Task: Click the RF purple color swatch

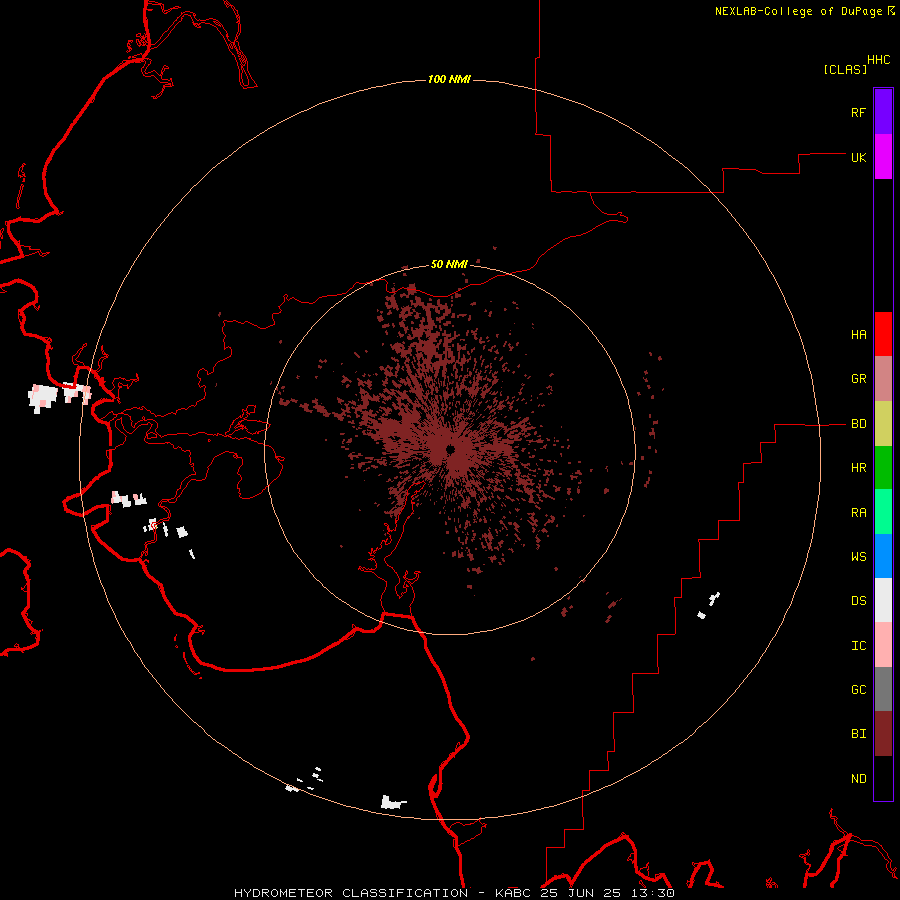Action: click(x=883, y=112)
